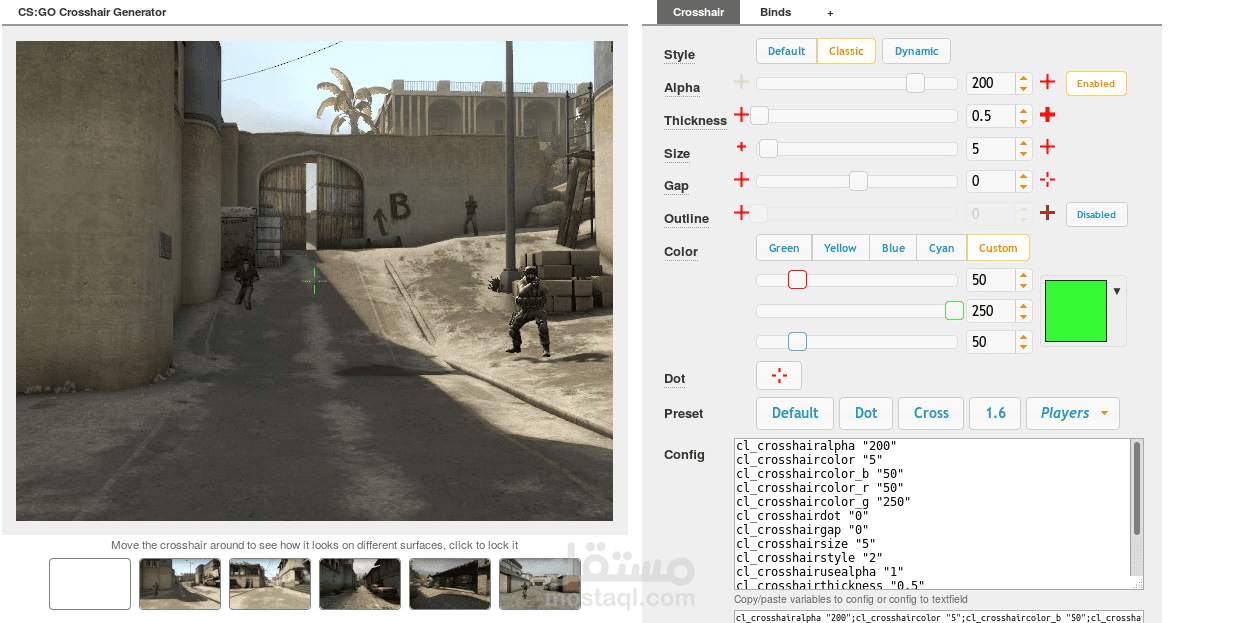1242x623 pixels.
Task: Choose Yellow crosshair color
Action: pos(840,248)
